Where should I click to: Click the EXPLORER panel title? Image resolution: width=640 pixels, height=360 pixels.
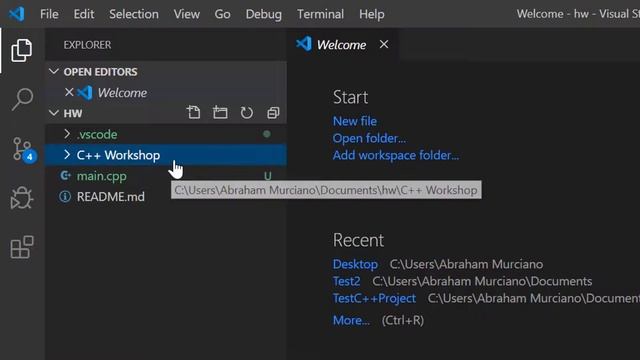point(87,45)
